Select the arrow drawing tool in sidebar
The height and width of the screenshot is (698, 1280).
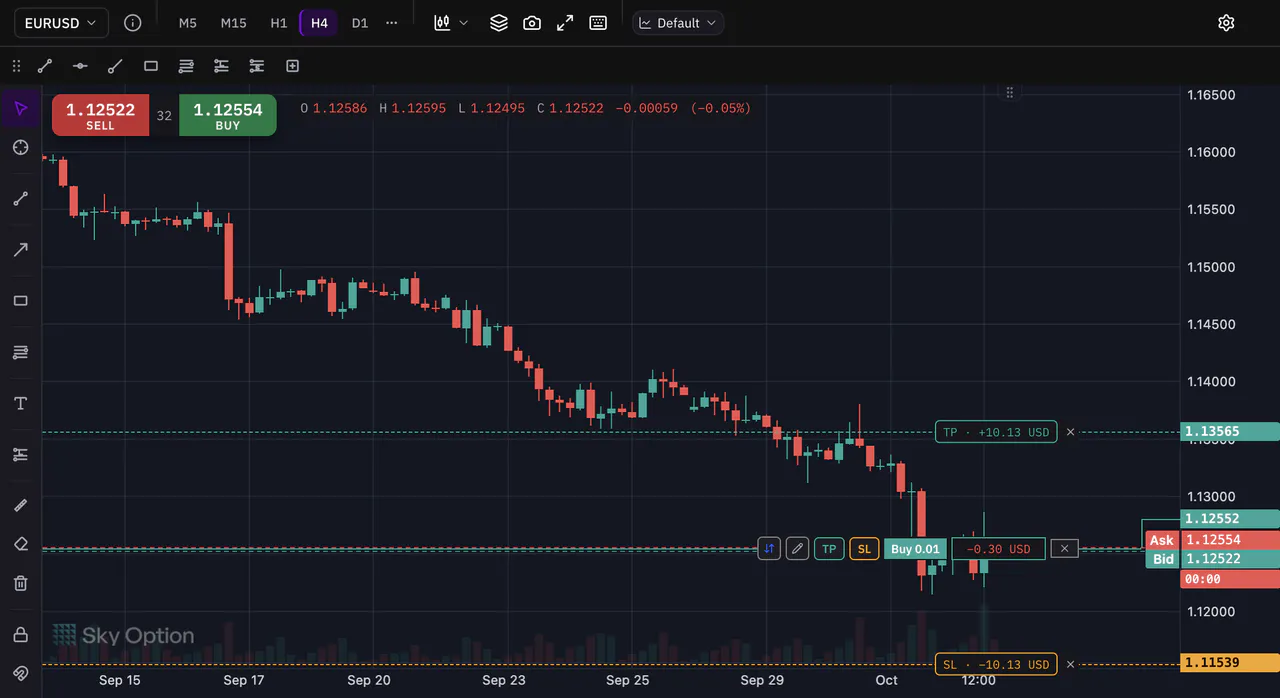tap(21, 249)
